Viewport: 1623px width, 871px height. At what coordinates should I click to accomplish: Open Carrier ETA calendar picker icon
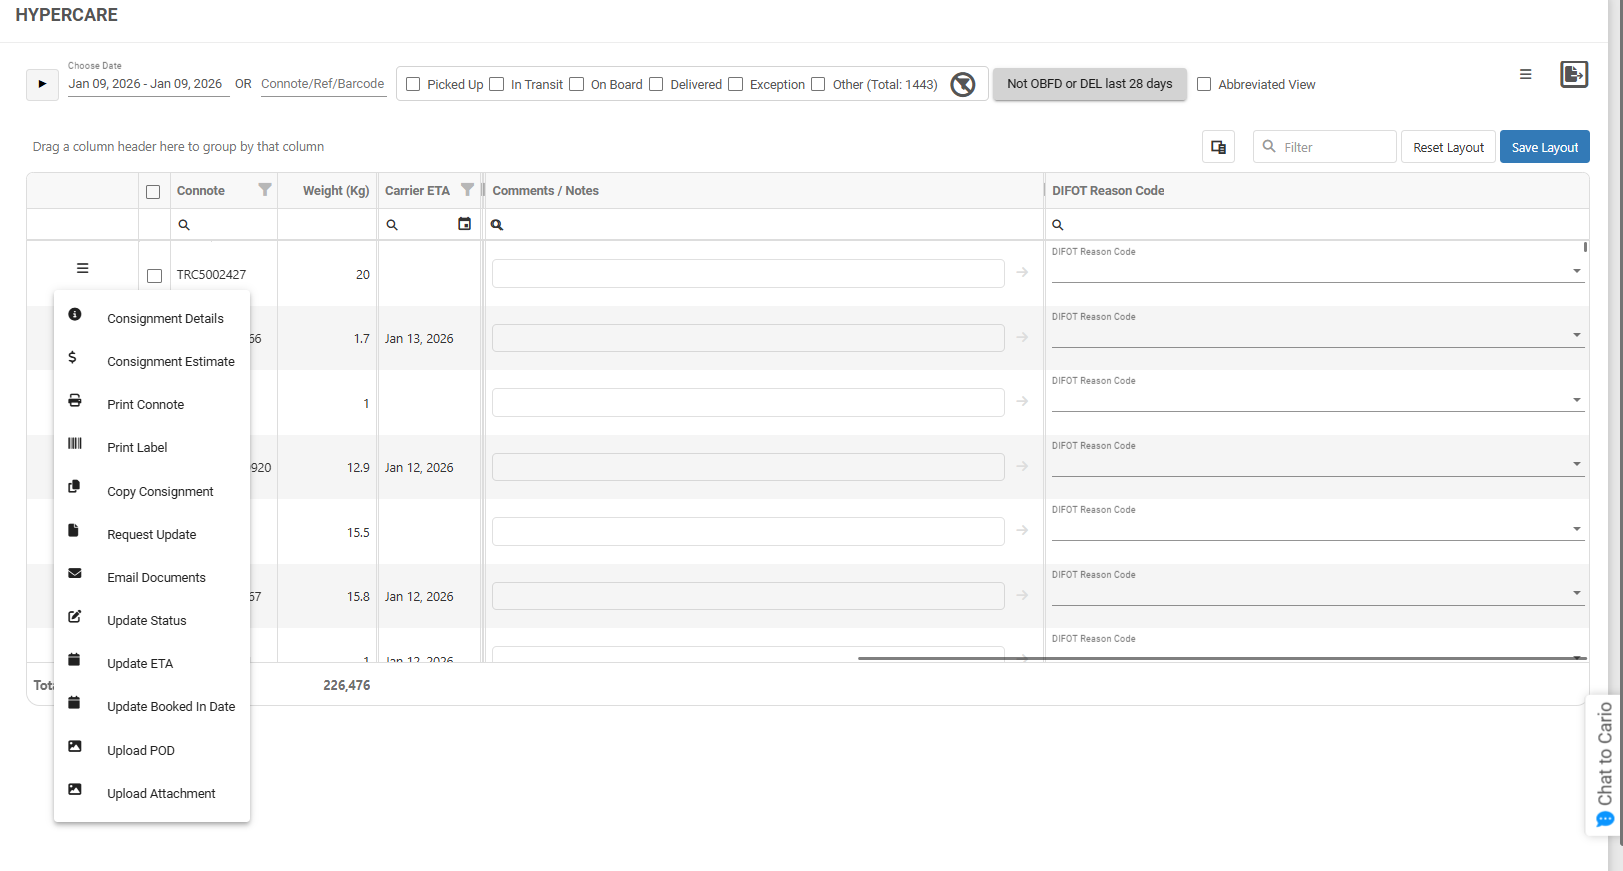pyautogui.click(x=464, y=224)
